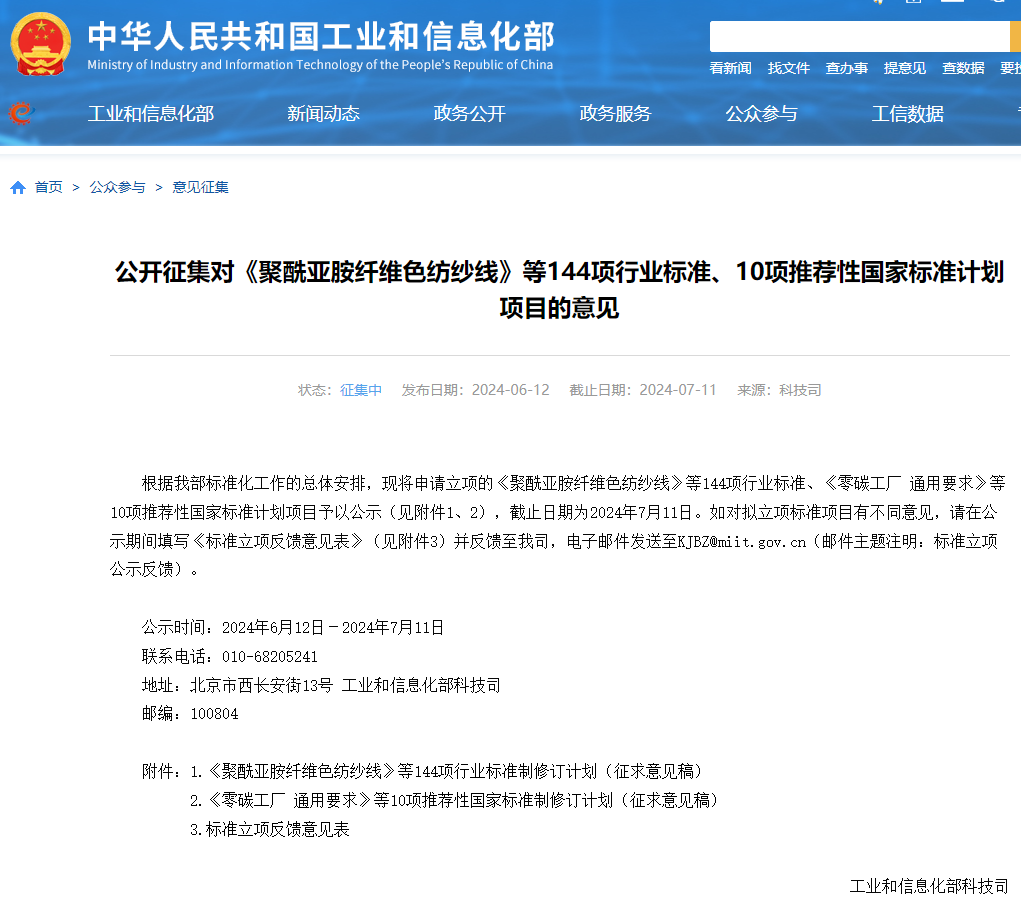This screenshot has height=898, width=1021.
Task: Click the home icon in breadcrumb
Action: point(18,188)
